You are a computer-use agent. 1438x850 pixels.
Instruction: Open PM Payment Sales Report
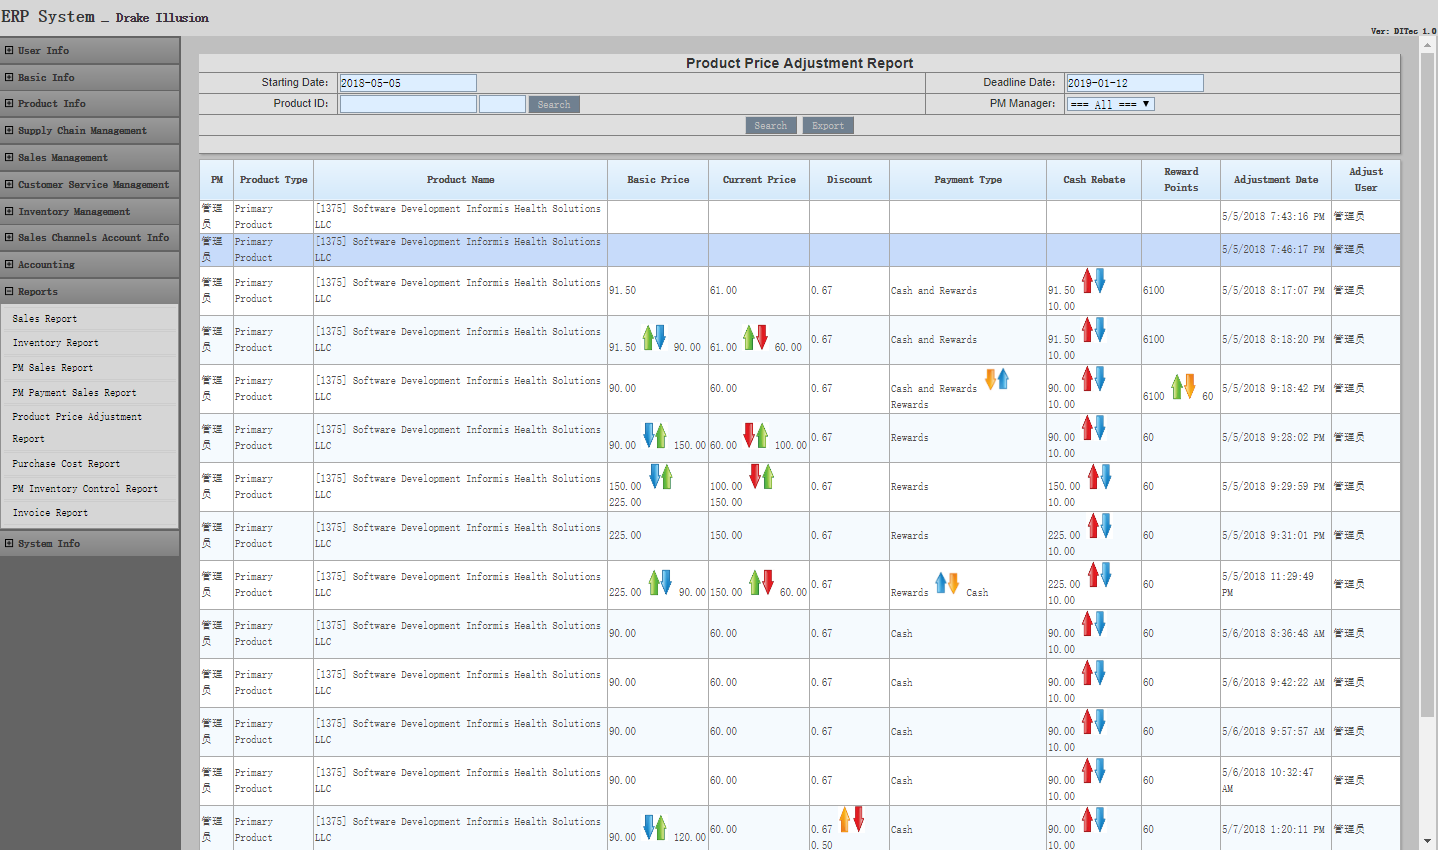coord(74,392)
